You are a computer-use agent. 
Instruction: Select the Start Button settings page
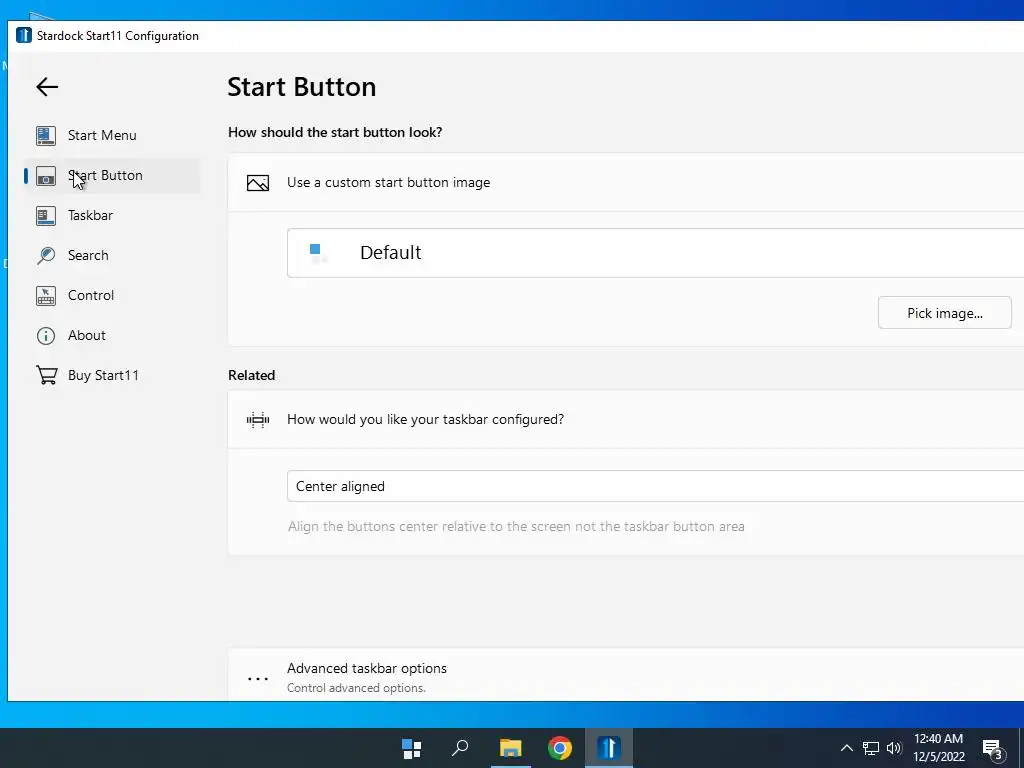point(112,176)
